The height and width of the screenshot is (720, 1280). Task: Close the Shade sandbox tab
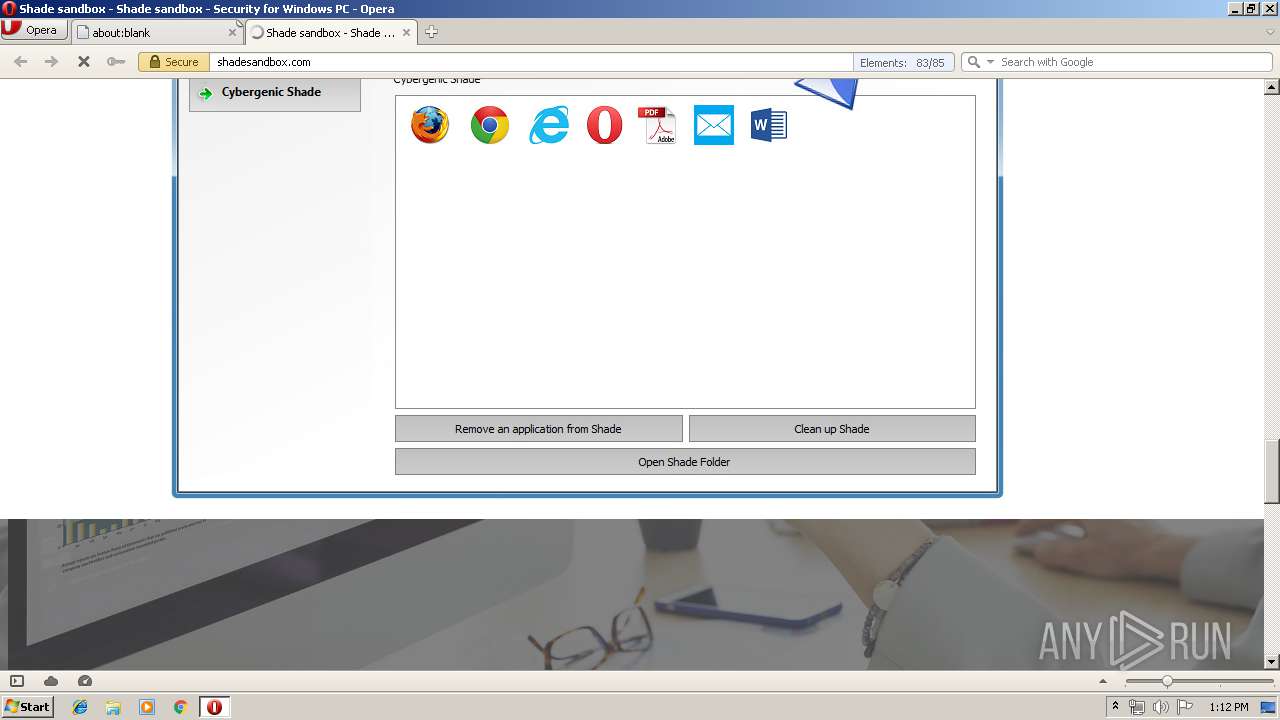[407, 32]
